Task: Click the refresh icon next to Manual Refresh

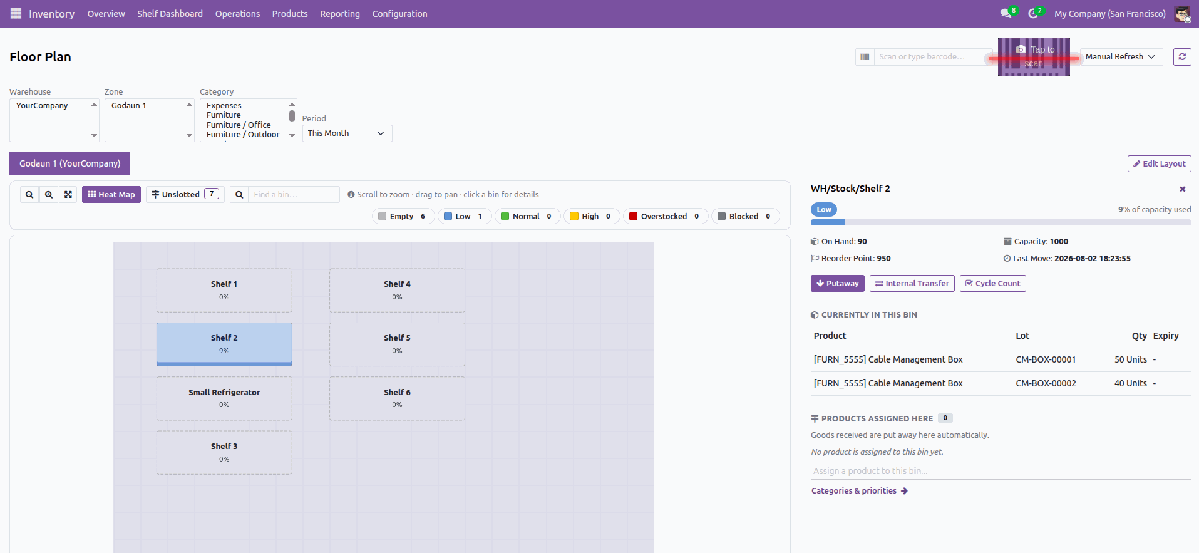Action: (x=1182, y=57)
